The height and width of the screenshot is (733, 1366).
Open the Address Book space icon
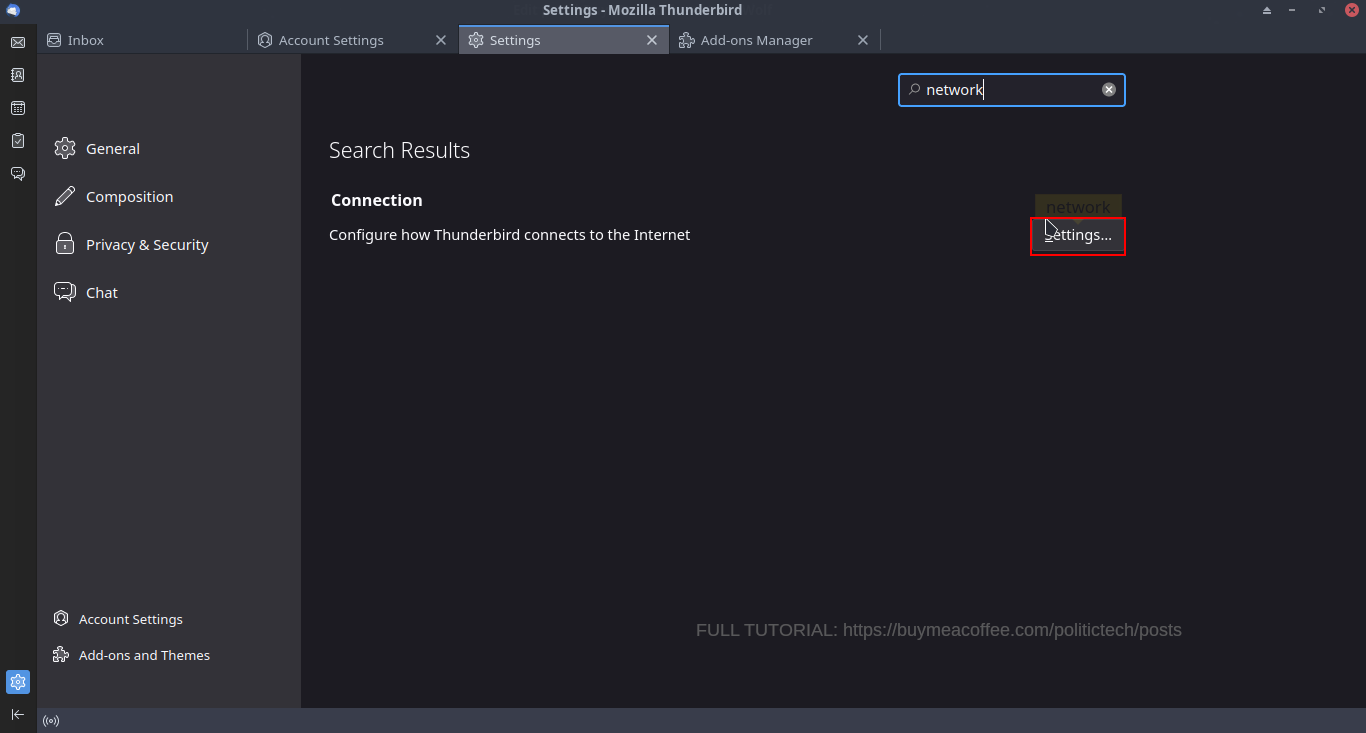(18, 75)
